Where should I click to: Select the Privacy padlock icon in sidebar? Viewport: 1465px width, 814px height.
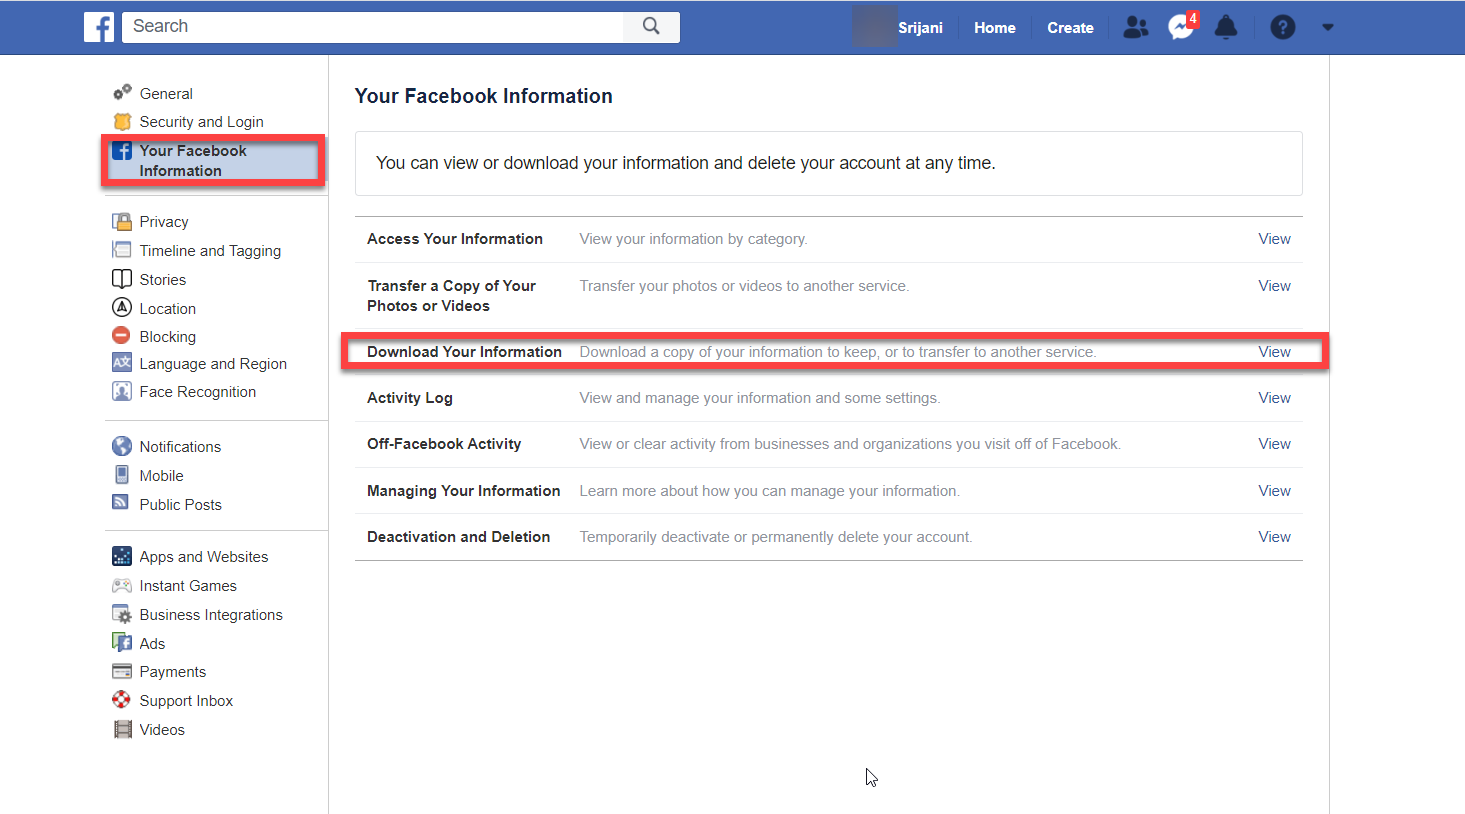[122, 221]
